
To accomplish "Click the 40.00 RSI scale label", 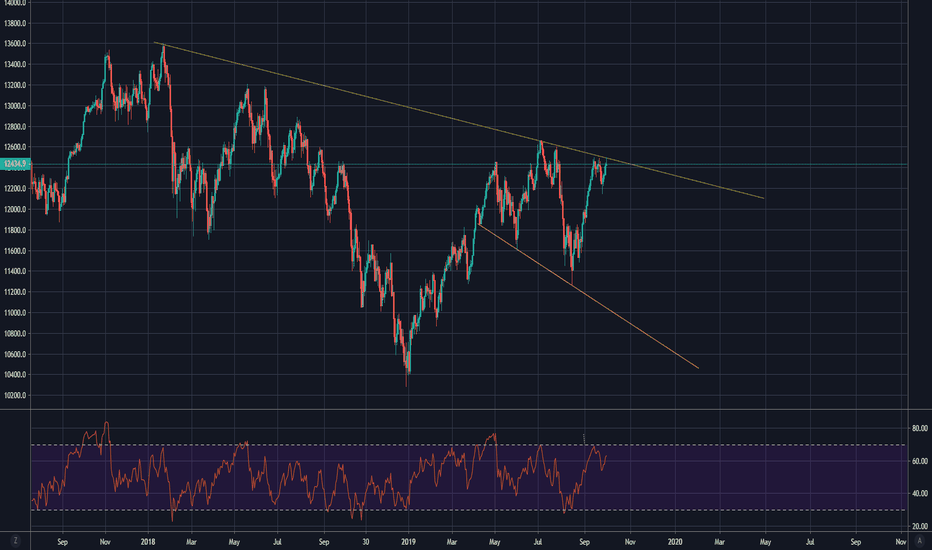I will [x=920, y=494].
